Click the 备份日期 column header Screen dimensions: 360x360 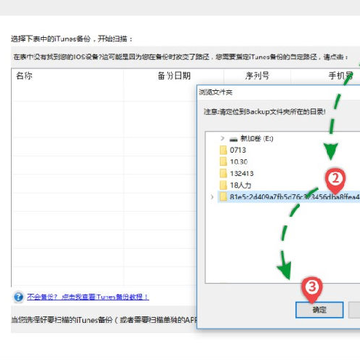[x=174, y=76]
